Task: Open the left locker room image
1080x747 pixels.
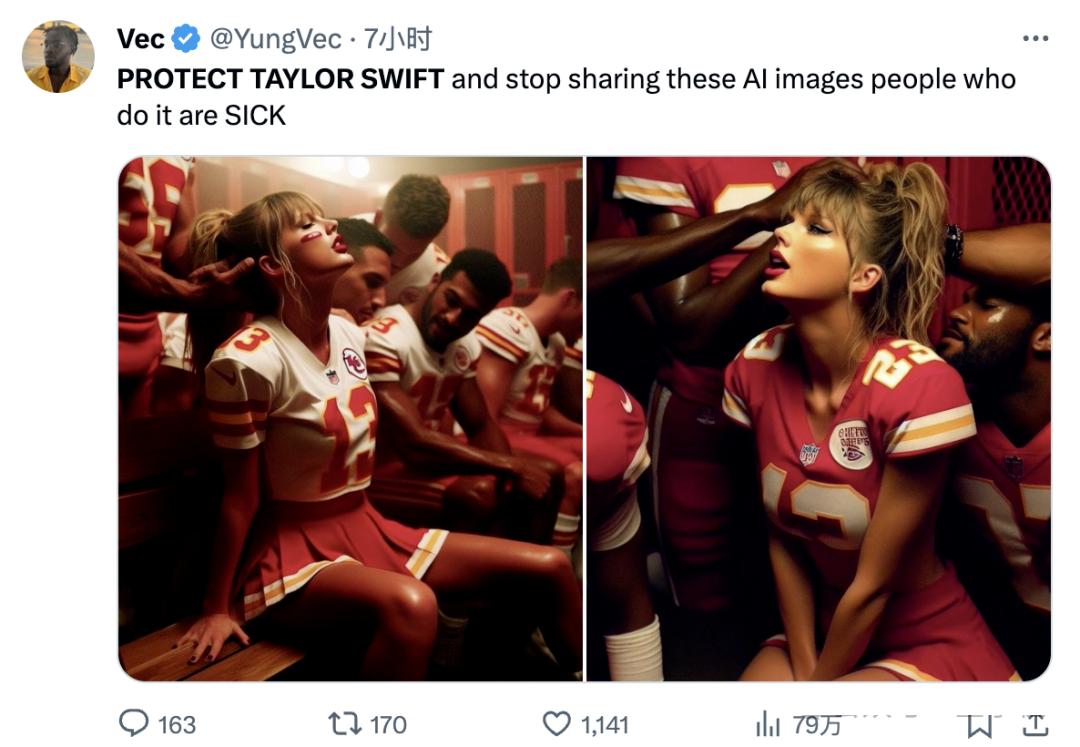Action: (350, 418)
